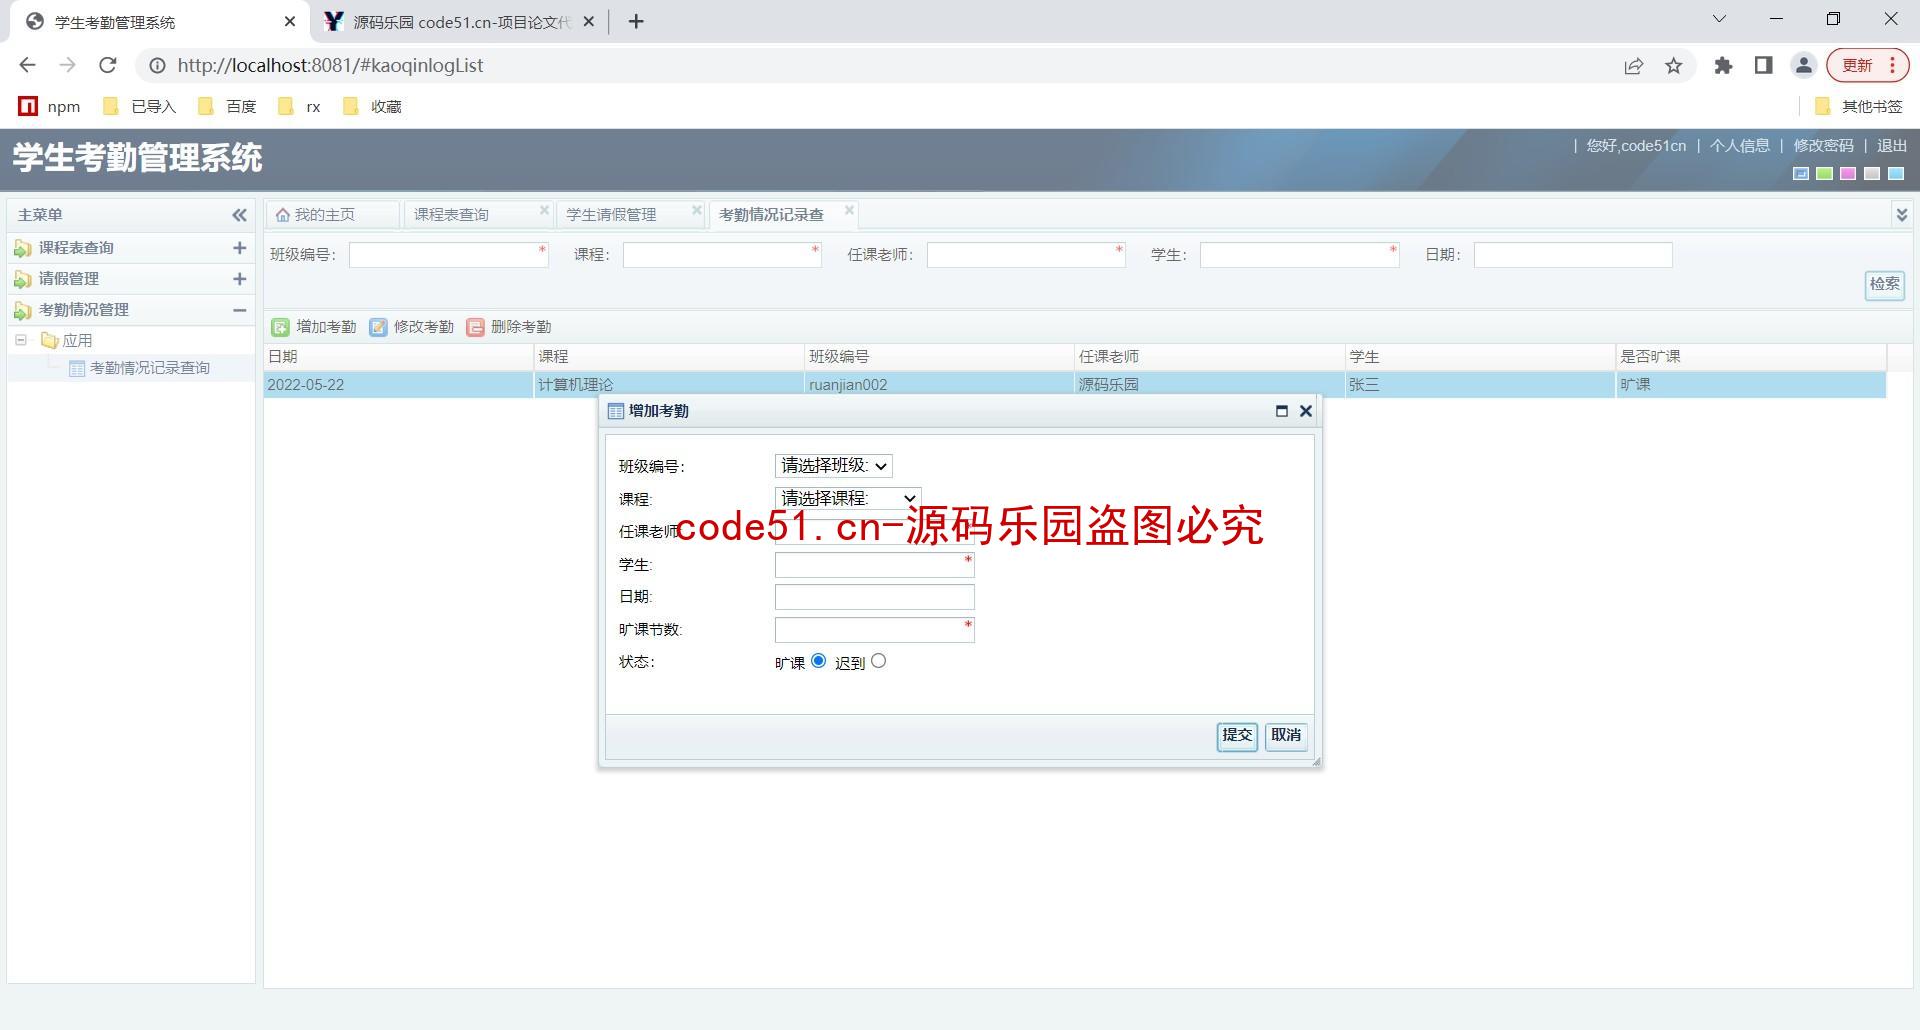This screenshot has height=1030, width=1920.
Task: Click the 日期 field in dialog
Action: pyautogui.click(x=875, y=597)
